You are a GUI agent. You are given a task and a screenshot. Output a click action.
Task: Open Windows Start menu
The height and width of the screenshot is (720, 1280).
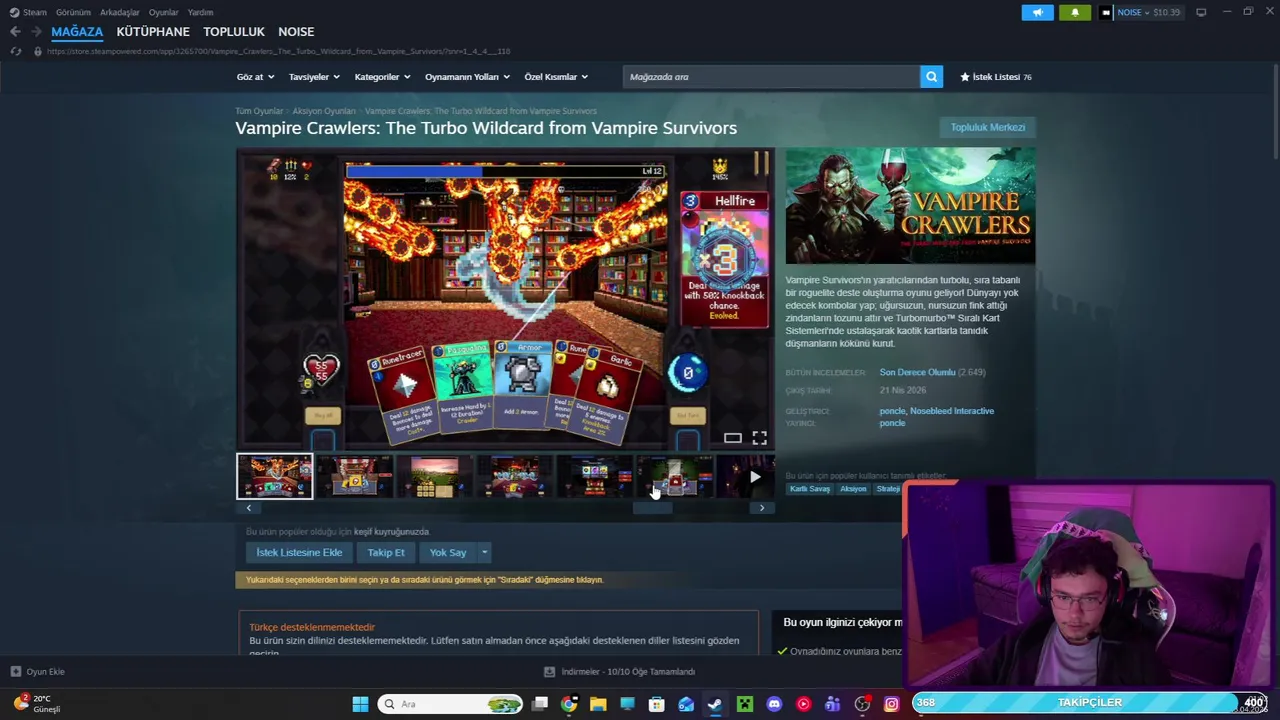pos(360,704)
